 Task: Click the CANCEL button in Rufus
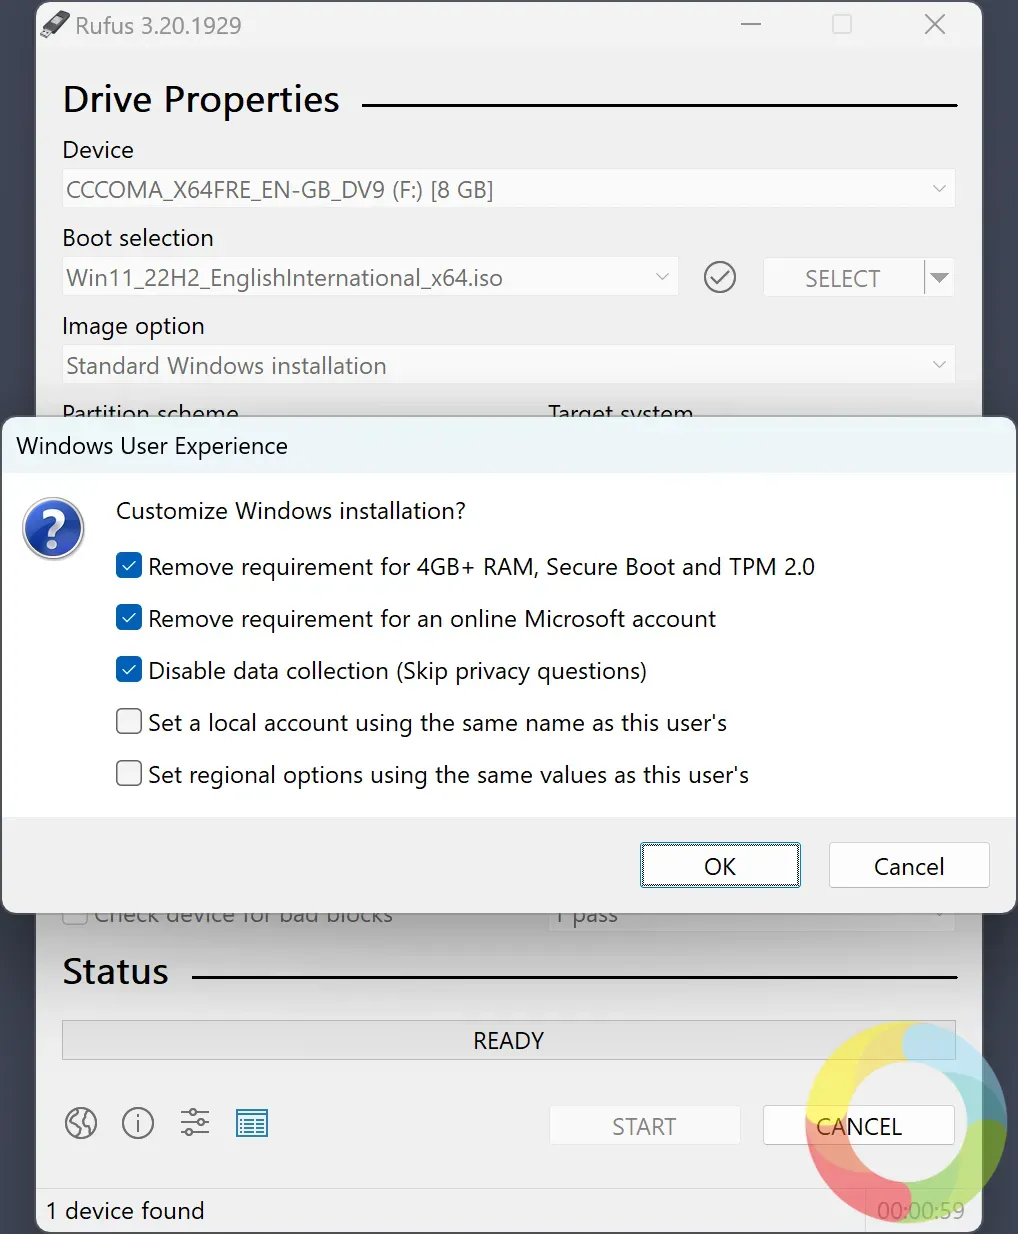pyautogui.click(x=859, y=1125)
